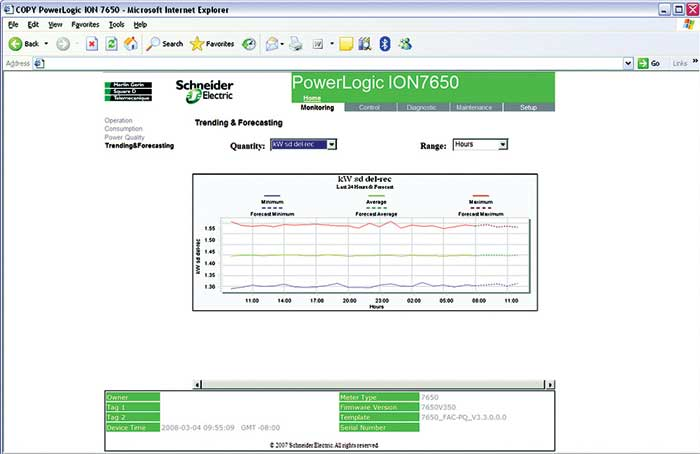The width and height of the screenshot is (700, 454).
Task: Open the yellow note icon in toolbar
Action: [x=346, y=44]
